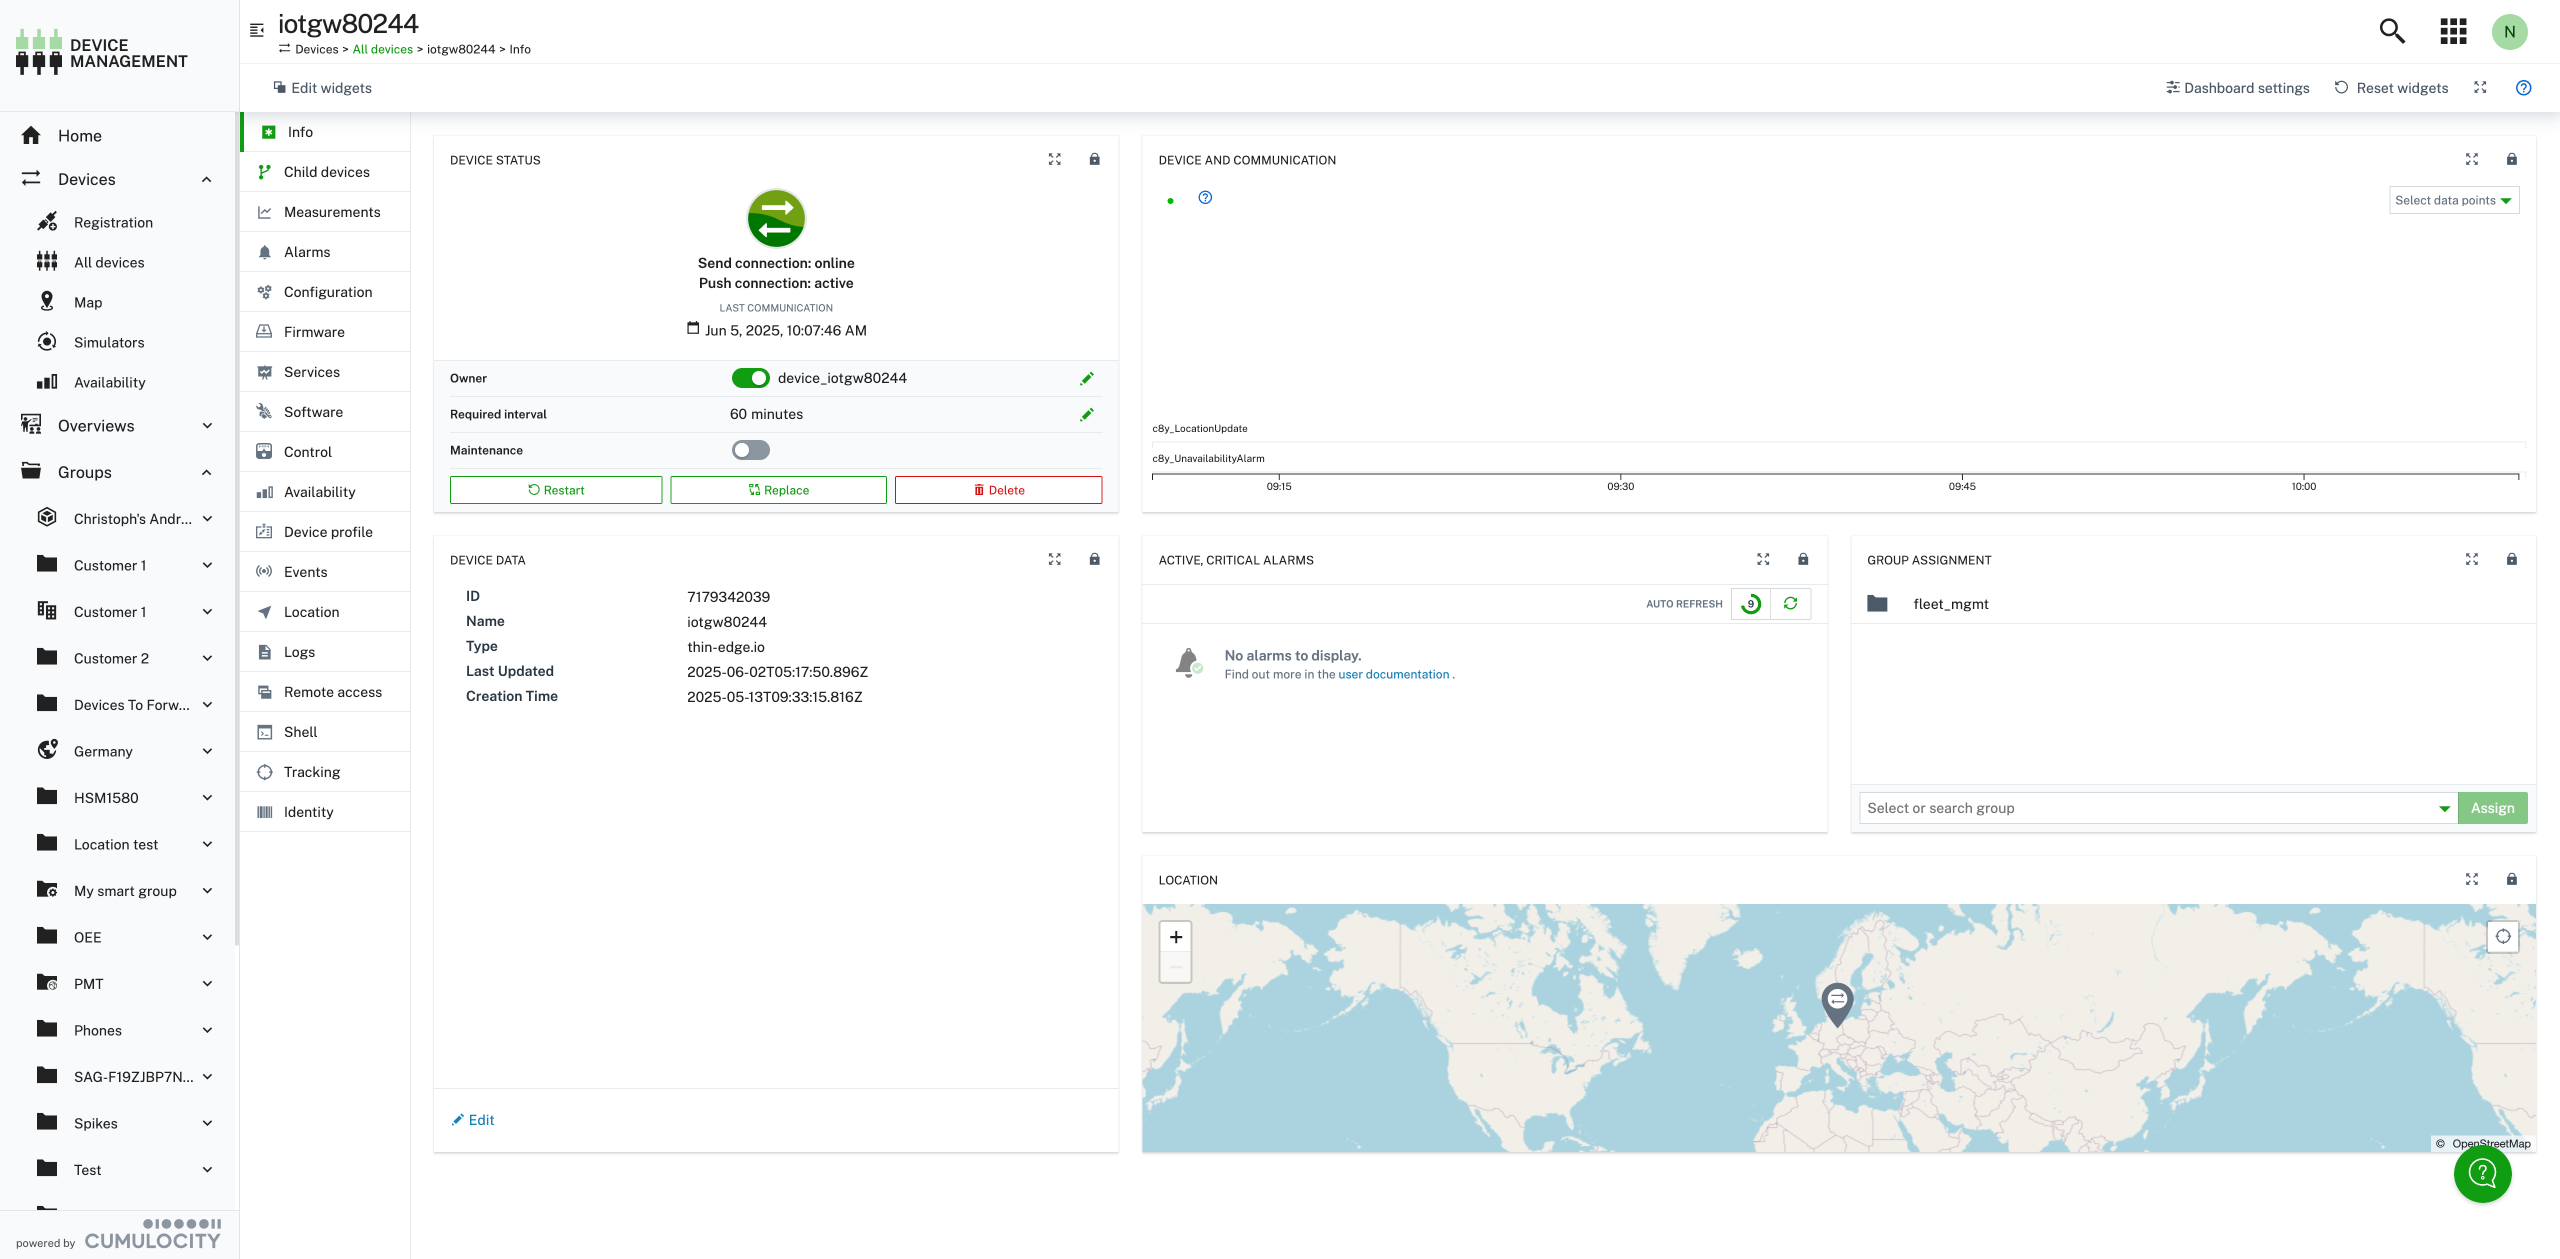
Task: Click the pencil icon next to Owner
Action: point(1086,378)
